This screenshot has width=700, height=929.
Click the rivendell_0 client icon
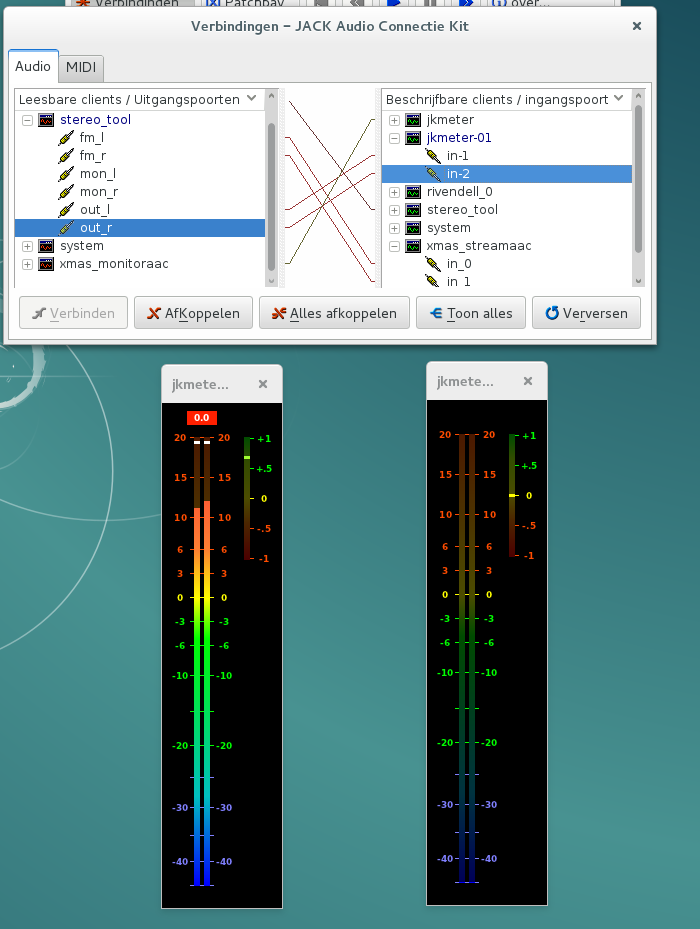pyautogui.click(x=413, y=192)
